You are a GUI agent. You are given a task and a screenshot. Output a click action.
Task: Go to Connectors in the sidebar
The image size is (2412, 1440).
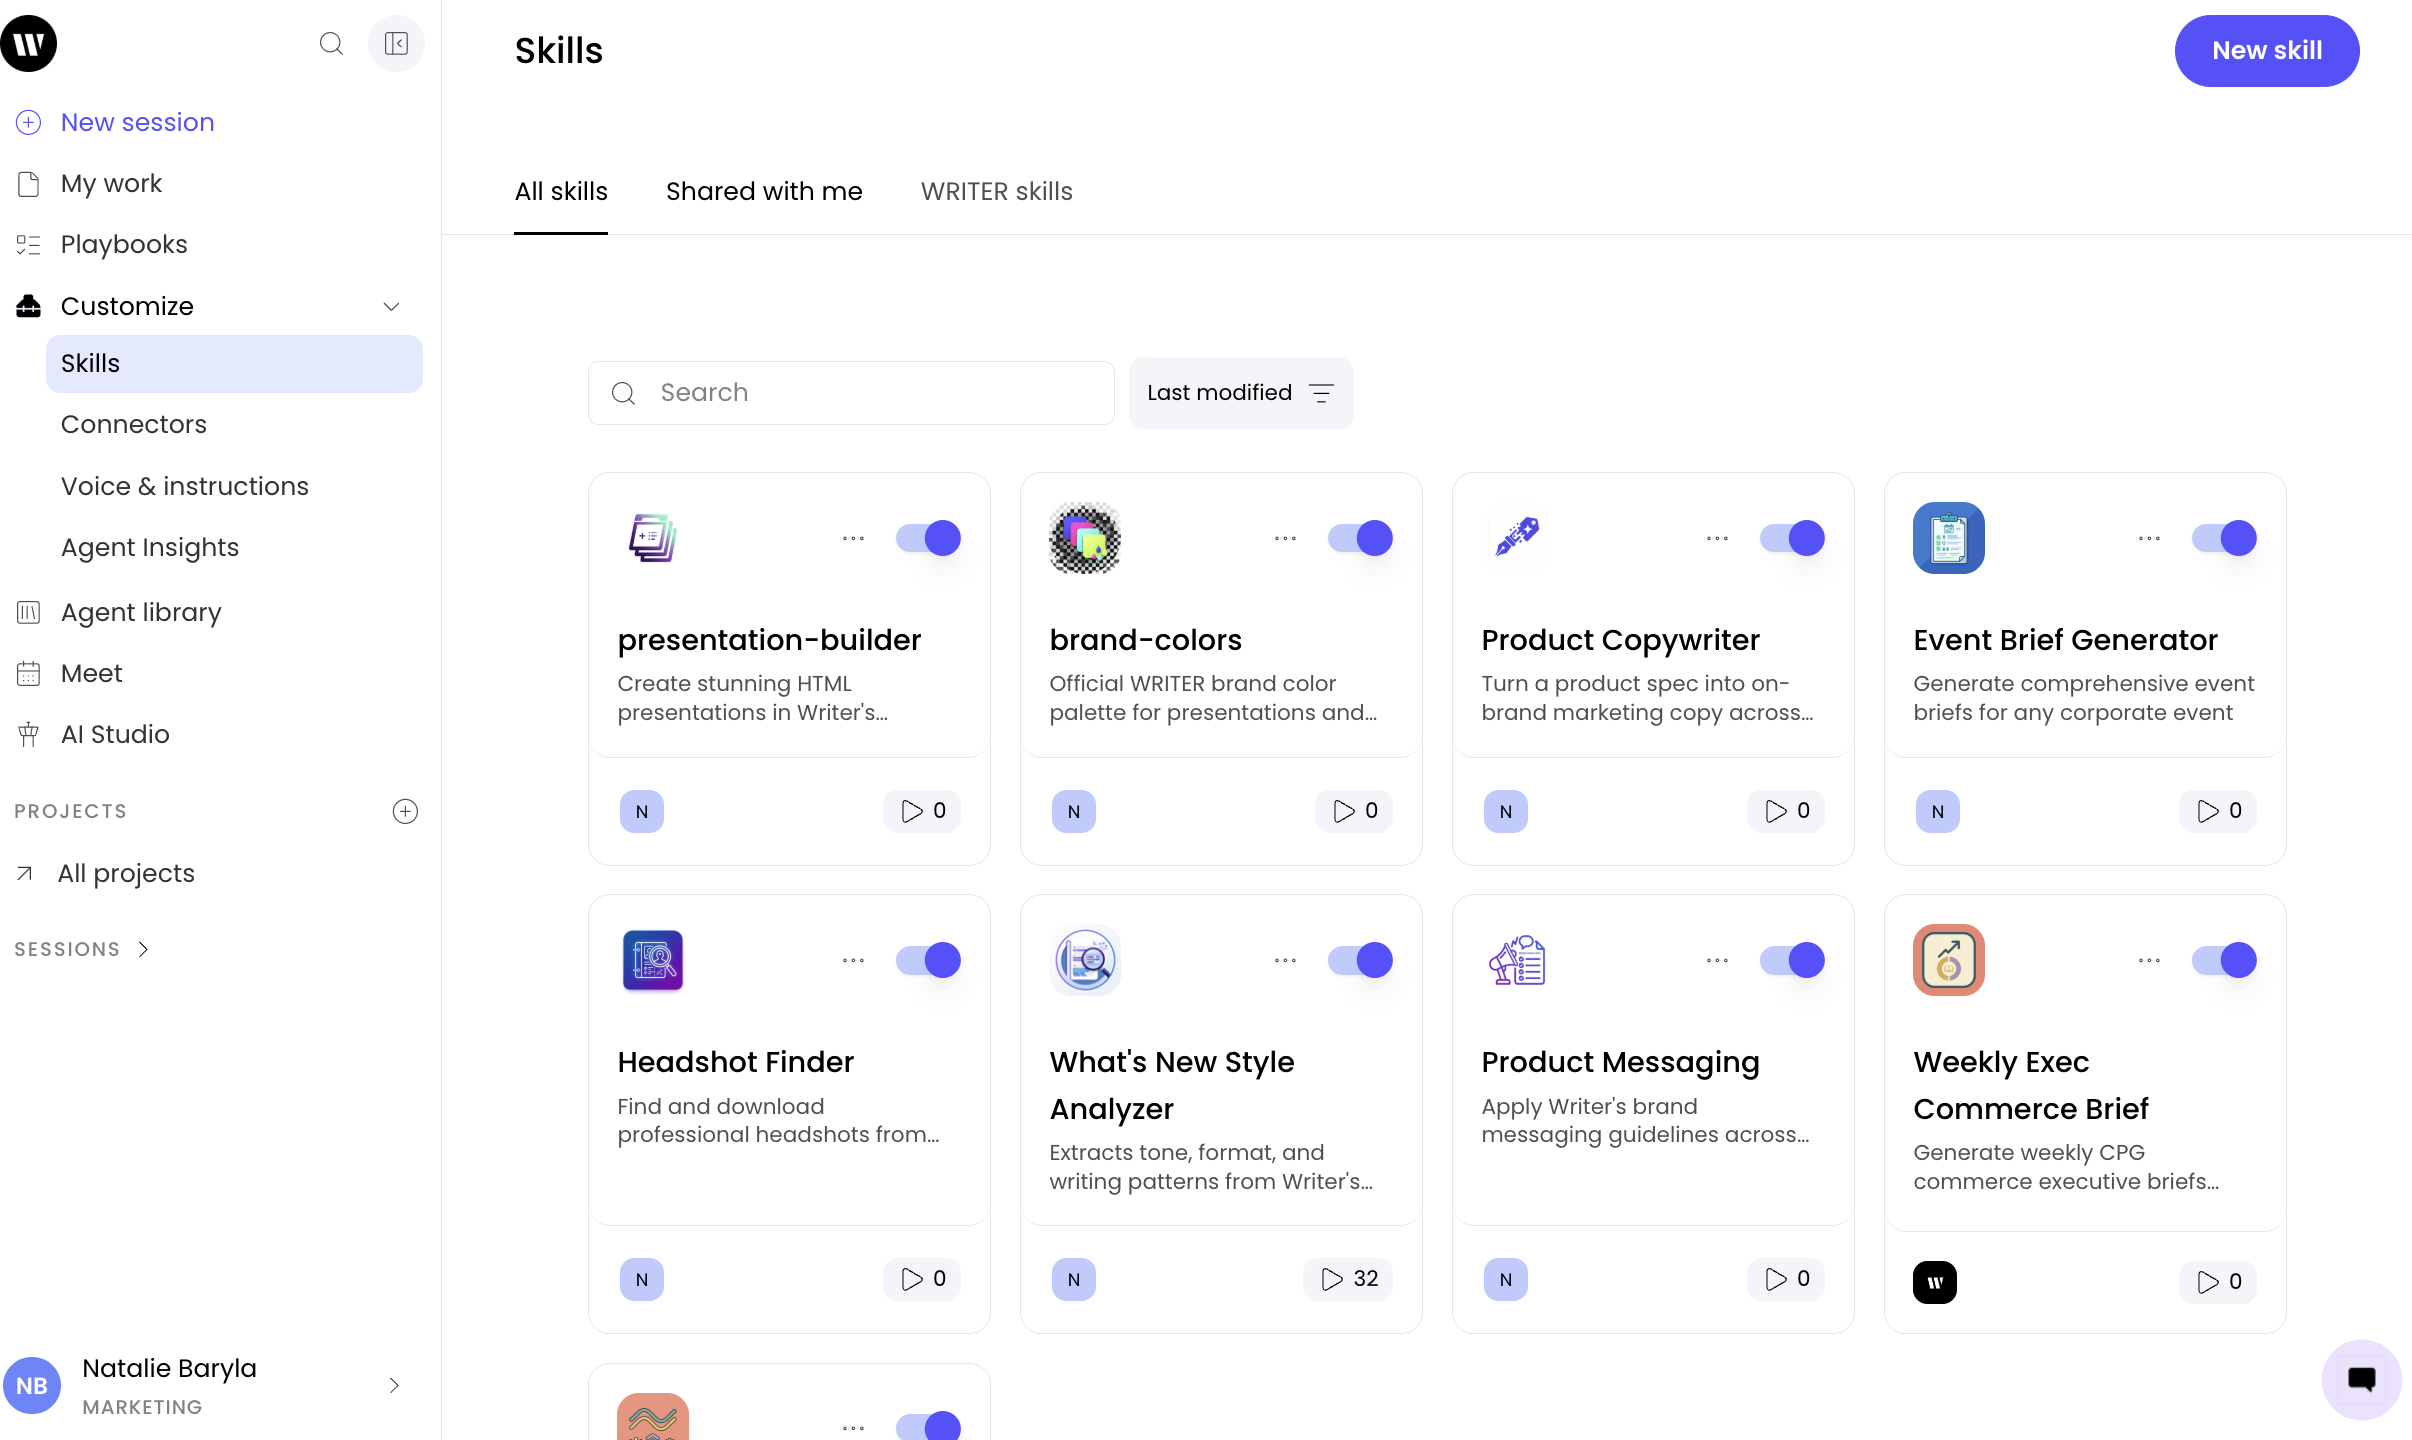(134, 424)
